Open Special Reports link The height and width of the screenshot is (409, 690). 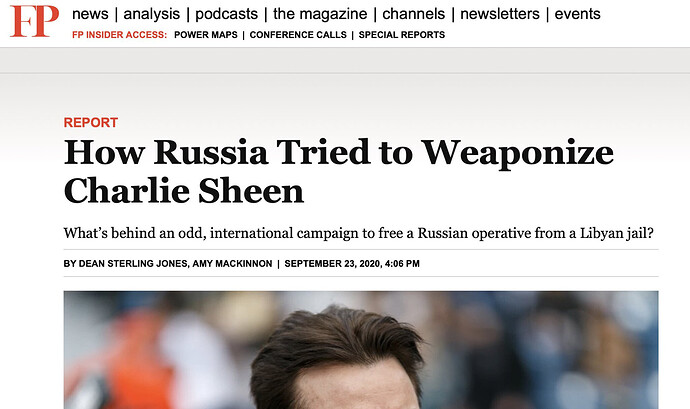click(402, 35)
